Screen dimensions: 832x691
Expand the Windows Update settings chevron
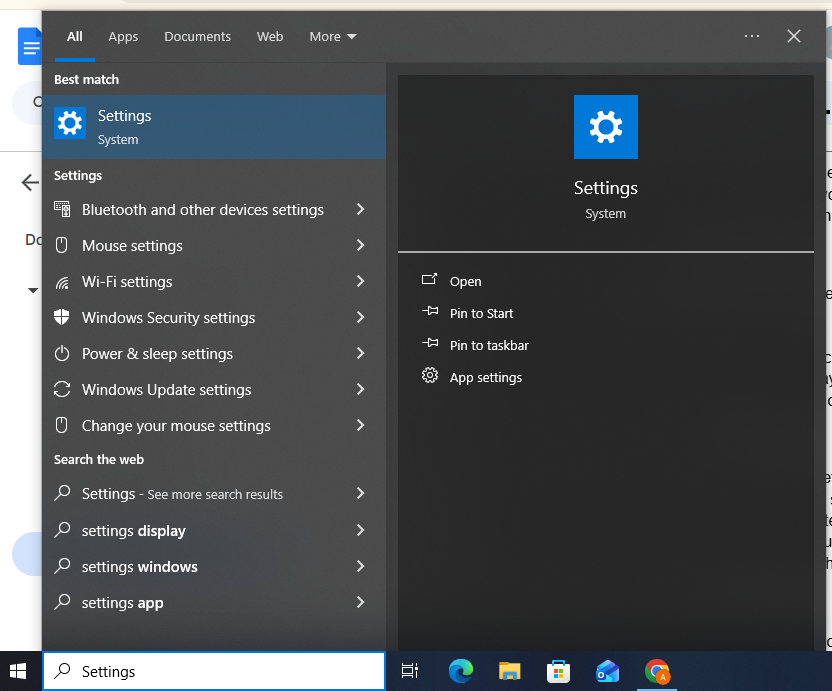tap(360, 390)
